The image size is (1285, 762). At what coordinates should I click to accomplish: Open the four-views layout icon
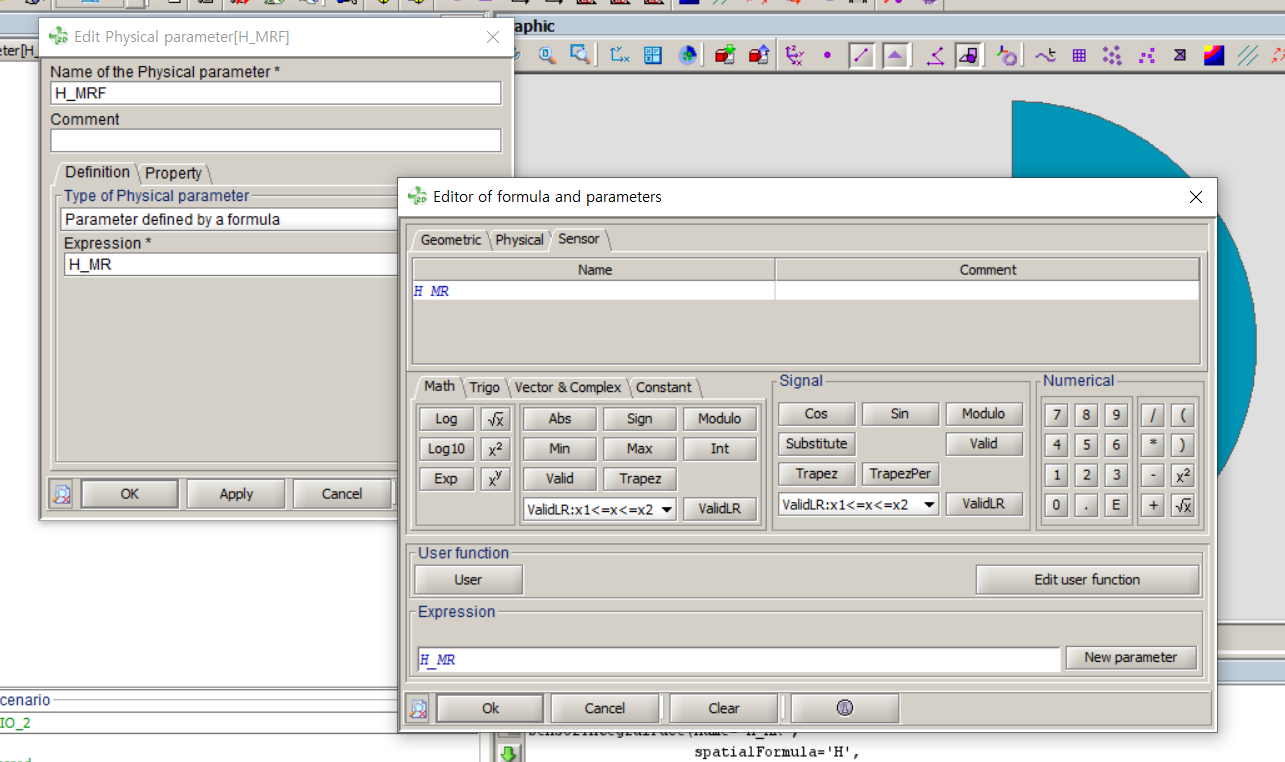pyautogui.click(x=653, y=55)
